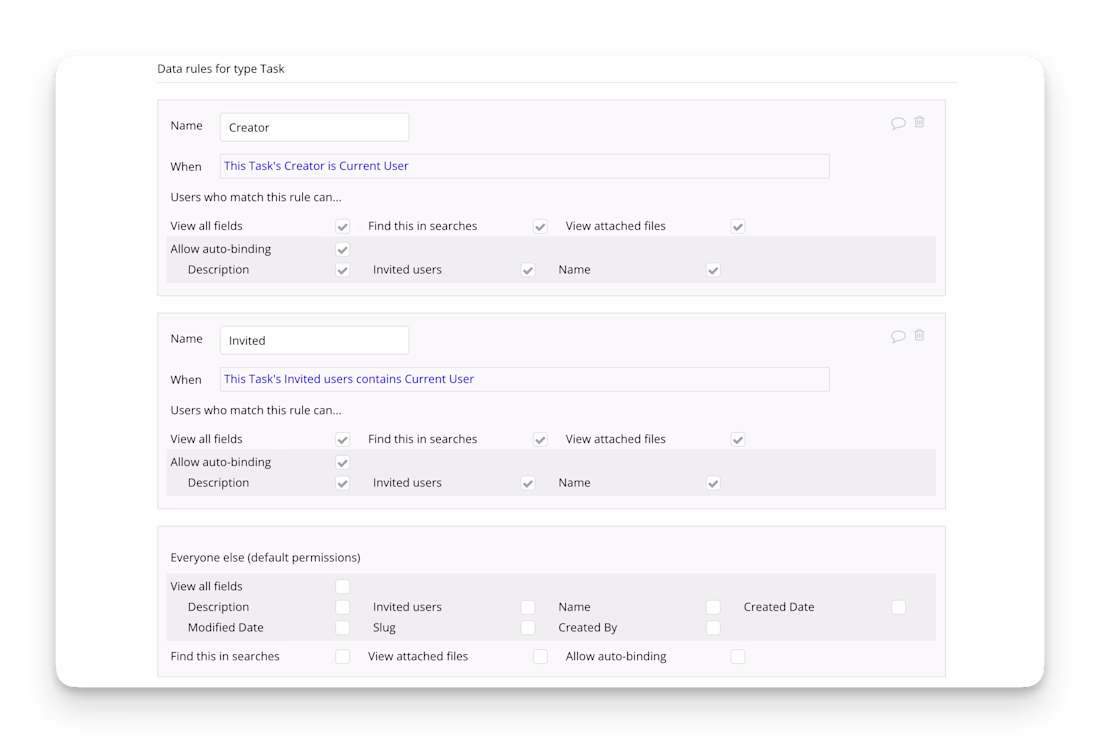Click the comment icon on Invited rule
The width and height of the screenshot is (1100, 743).
click(898, 336)
